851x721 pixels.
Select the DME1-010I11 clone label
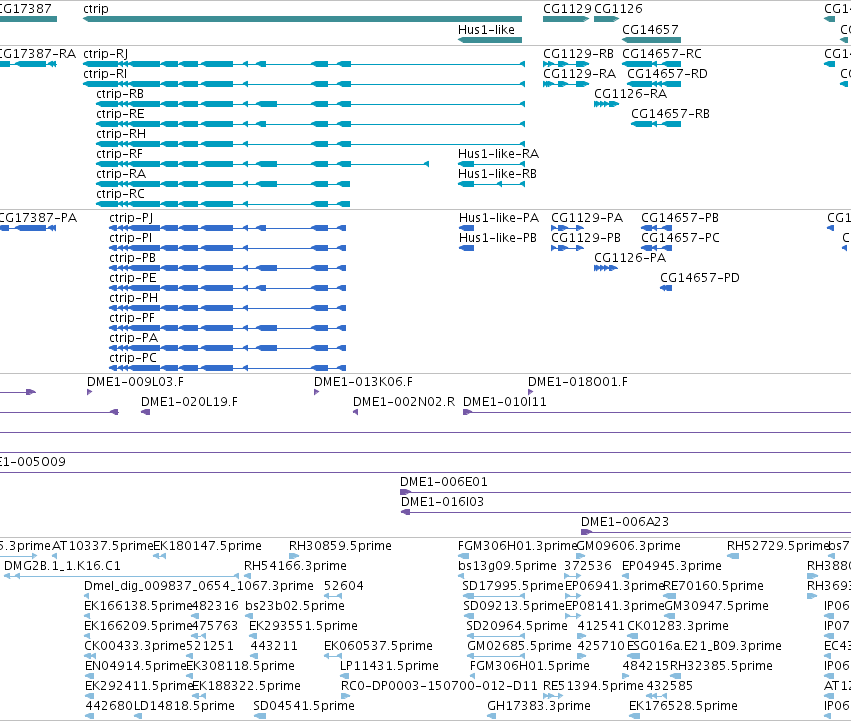coord(505,402)
